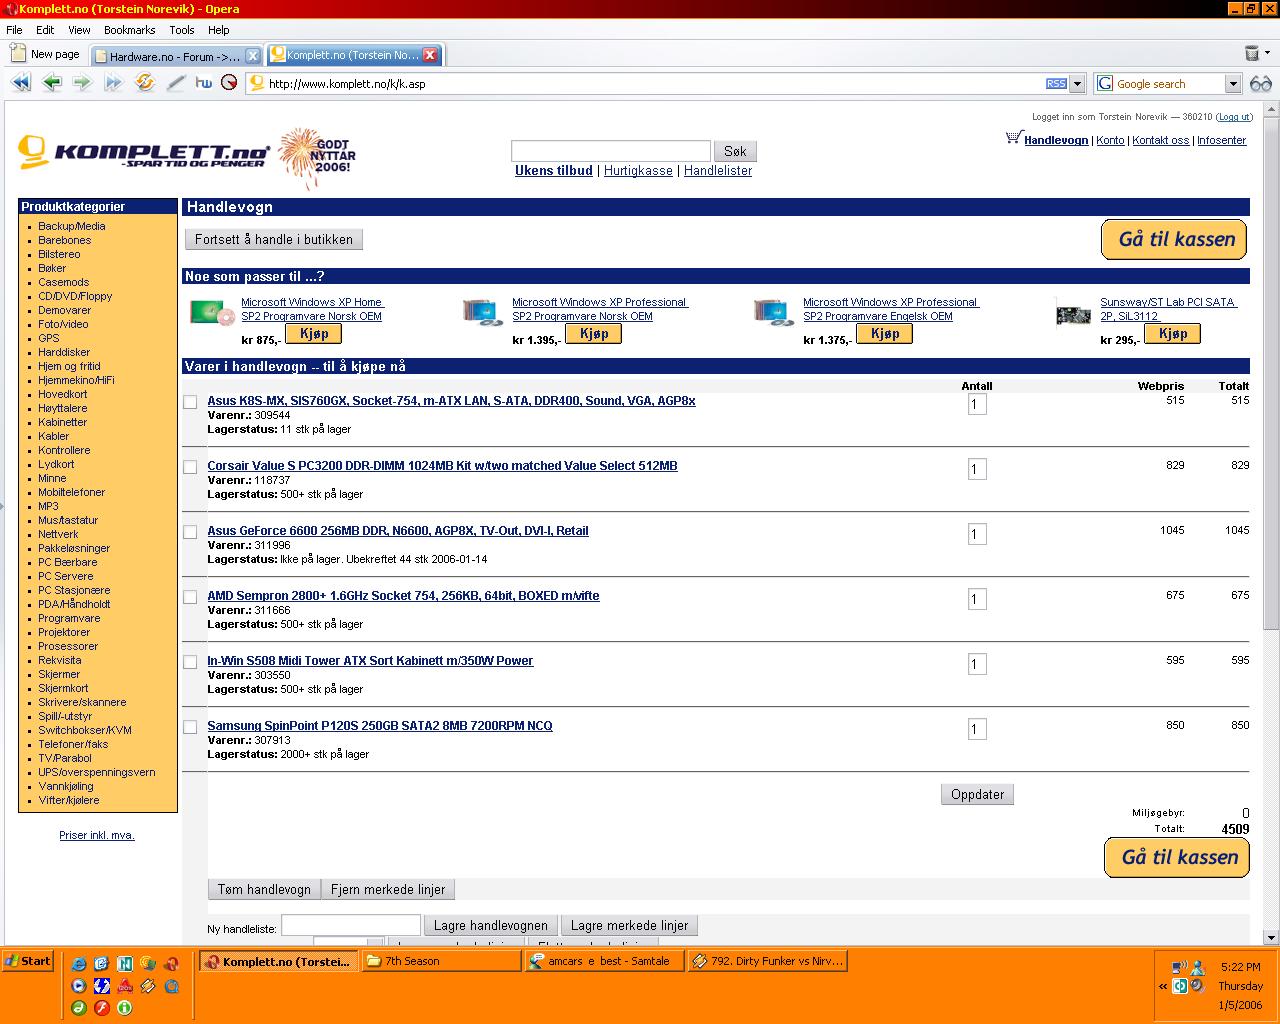Open the Google search engine dropdown

coord(1233,84)
